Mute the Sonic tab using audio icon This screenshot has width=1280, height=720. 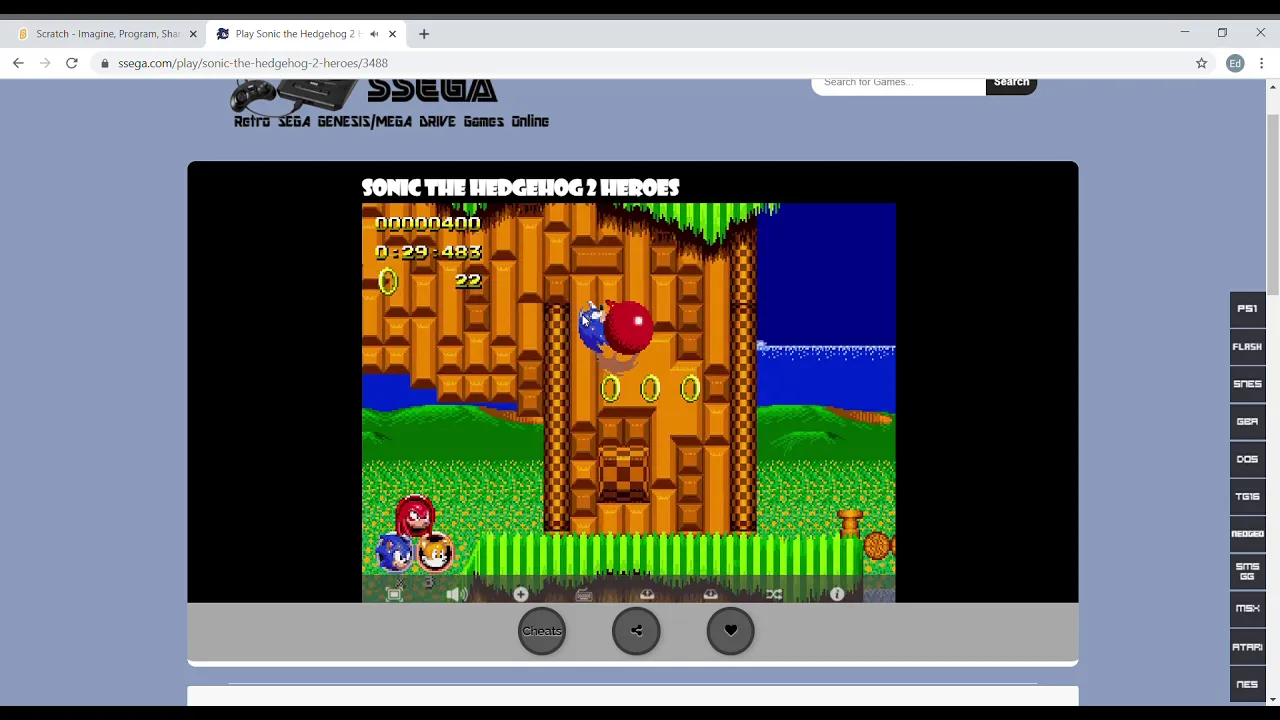374,34
